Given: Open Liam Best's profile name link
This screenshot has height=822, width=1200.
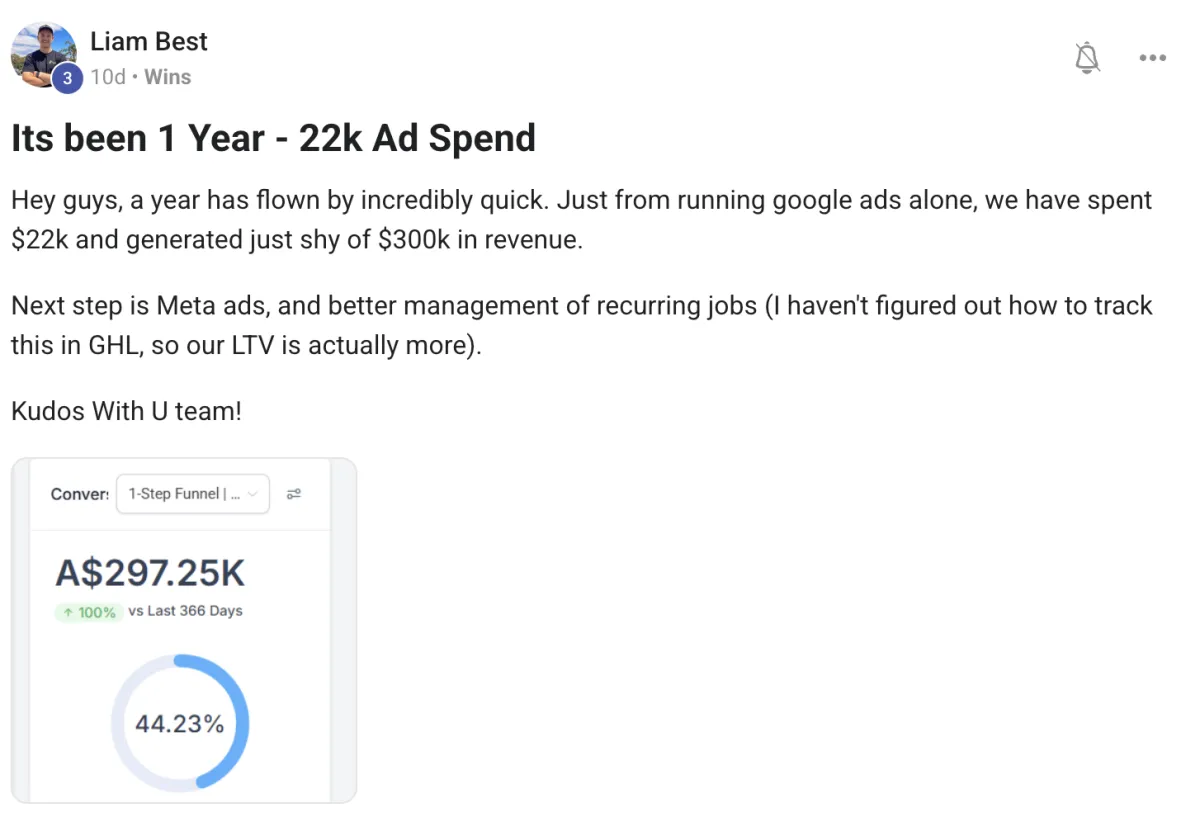Looking at the screenshot, I should pyautogui.click(x=149, y=42).
